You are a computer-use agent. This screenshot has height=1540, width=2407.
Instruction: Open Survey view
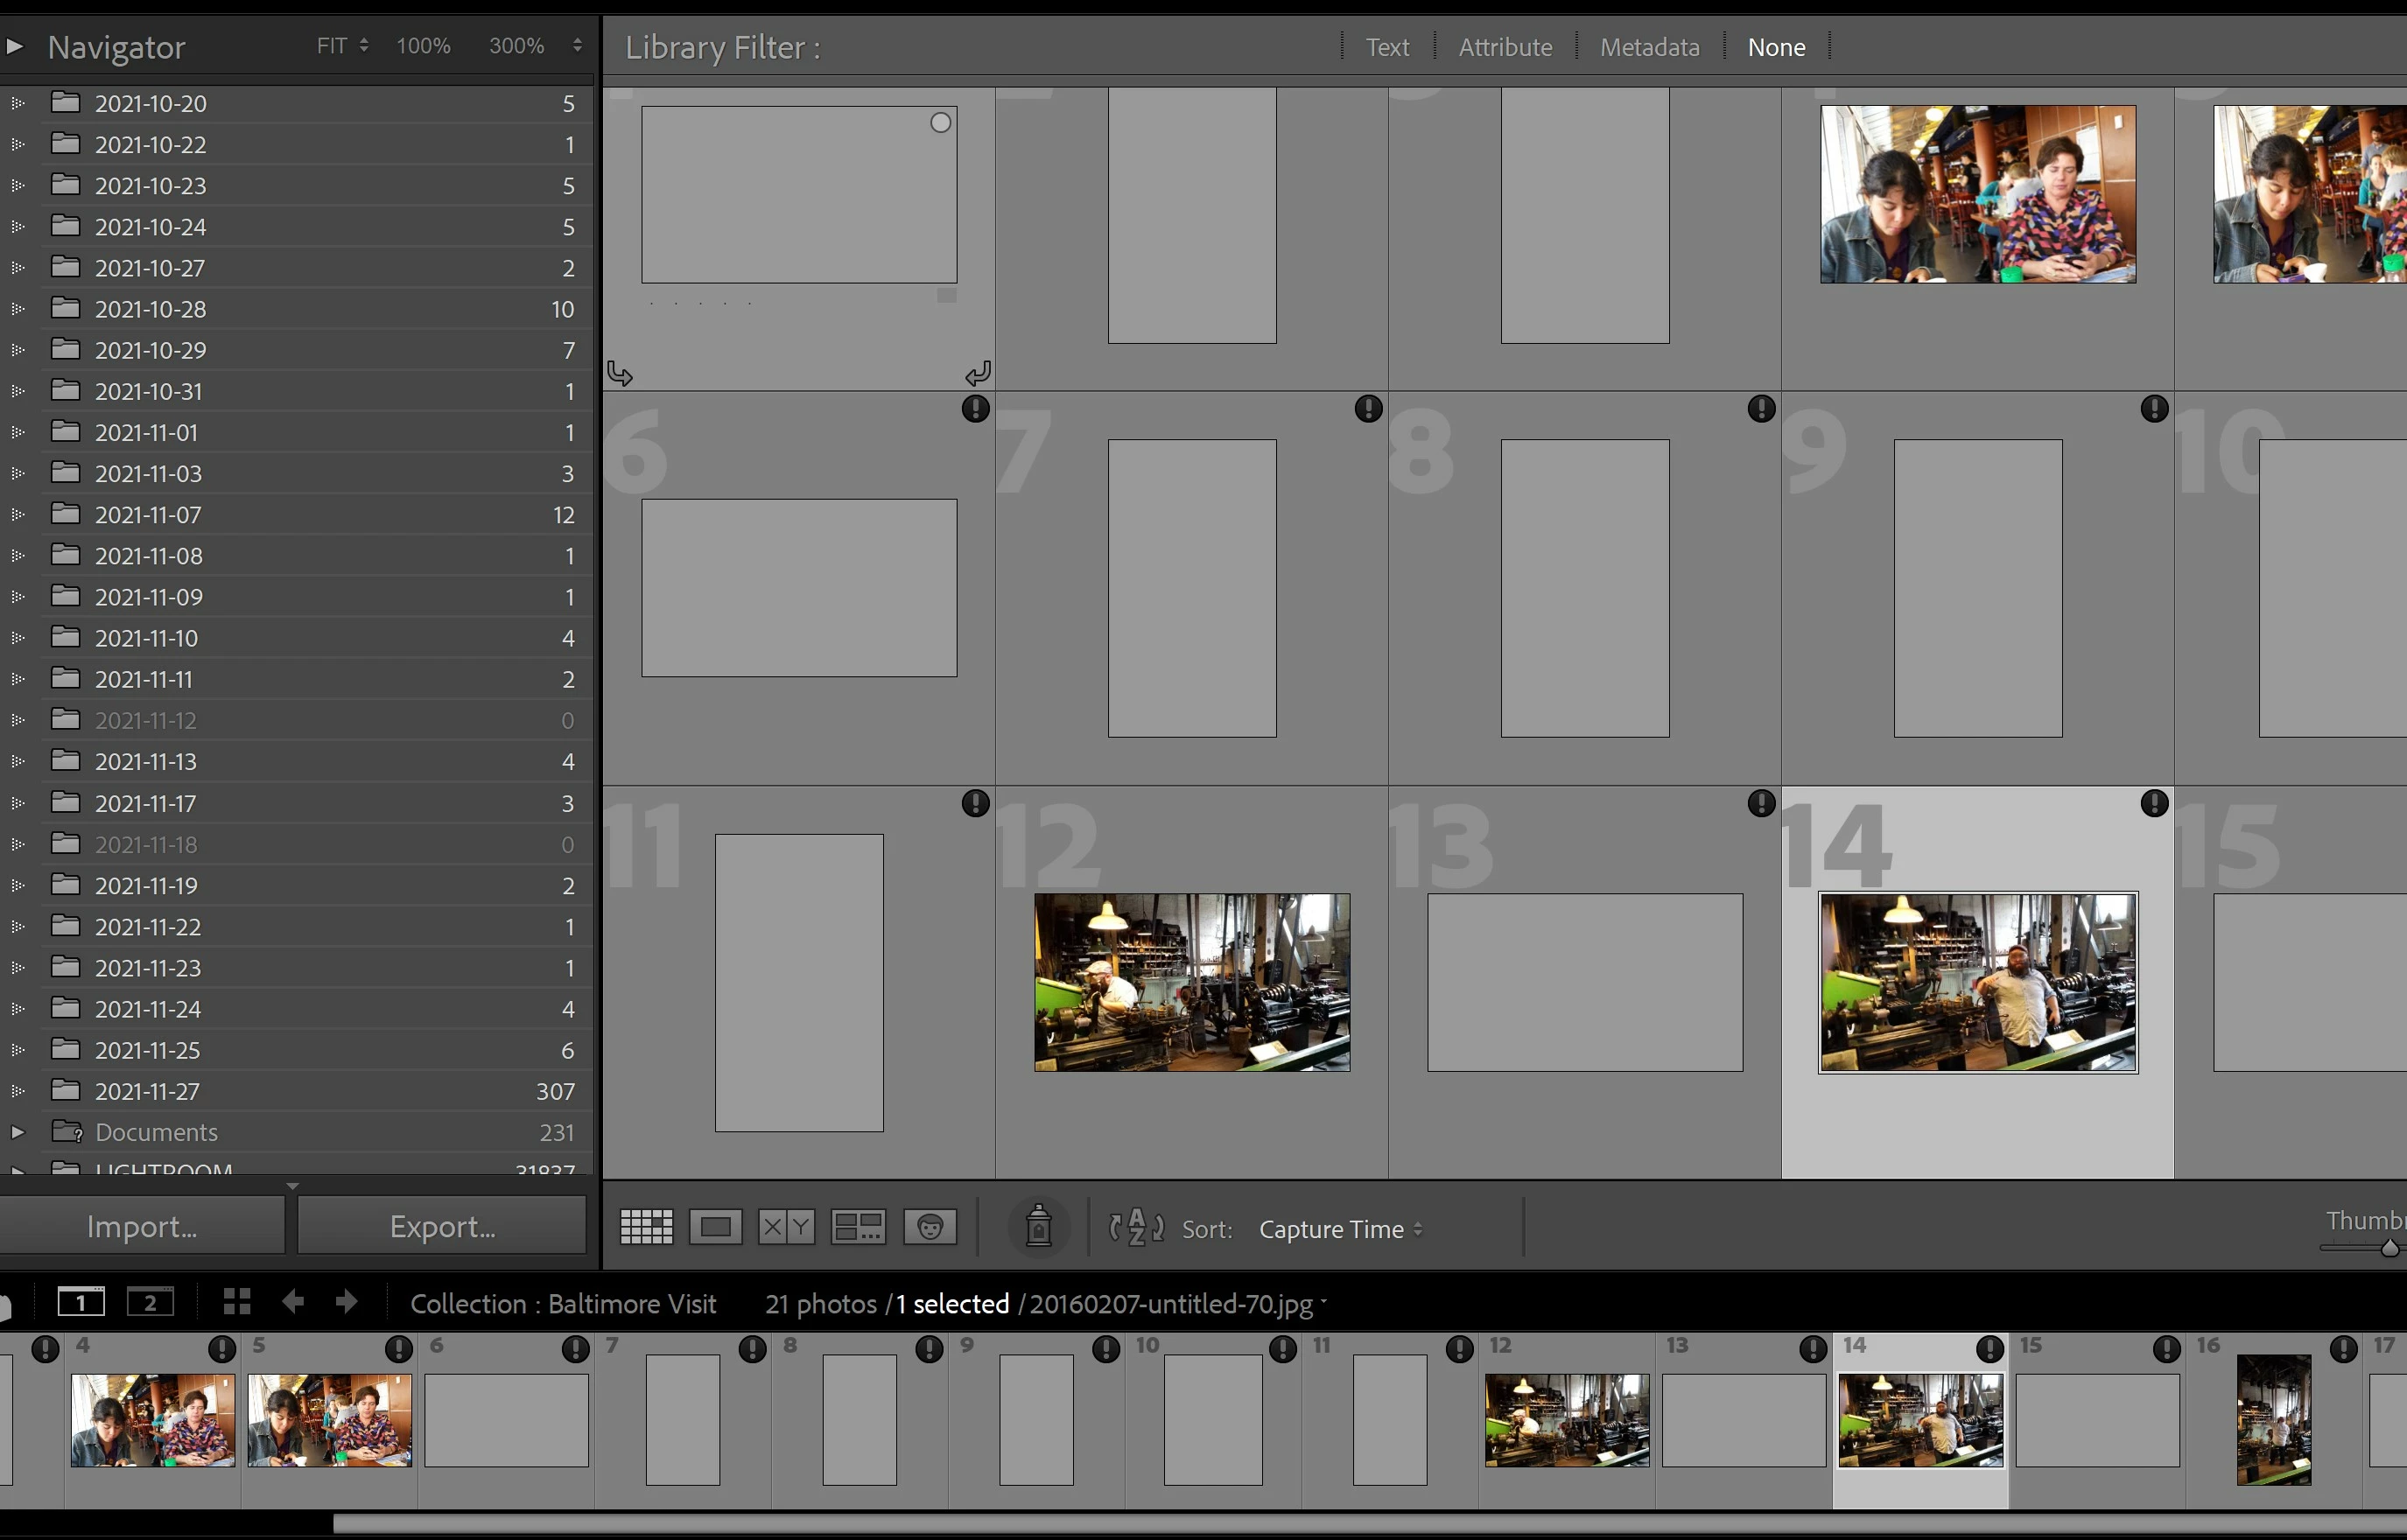tap(858, 1227)
